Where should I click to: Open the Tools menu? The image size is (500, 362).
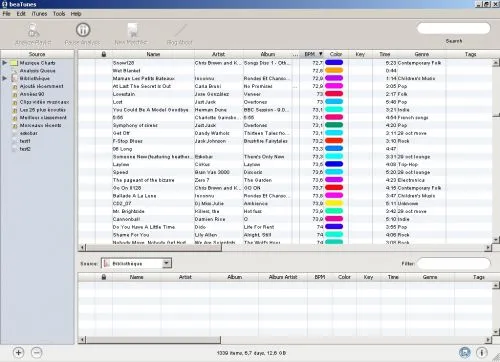[x=59, y=14]
